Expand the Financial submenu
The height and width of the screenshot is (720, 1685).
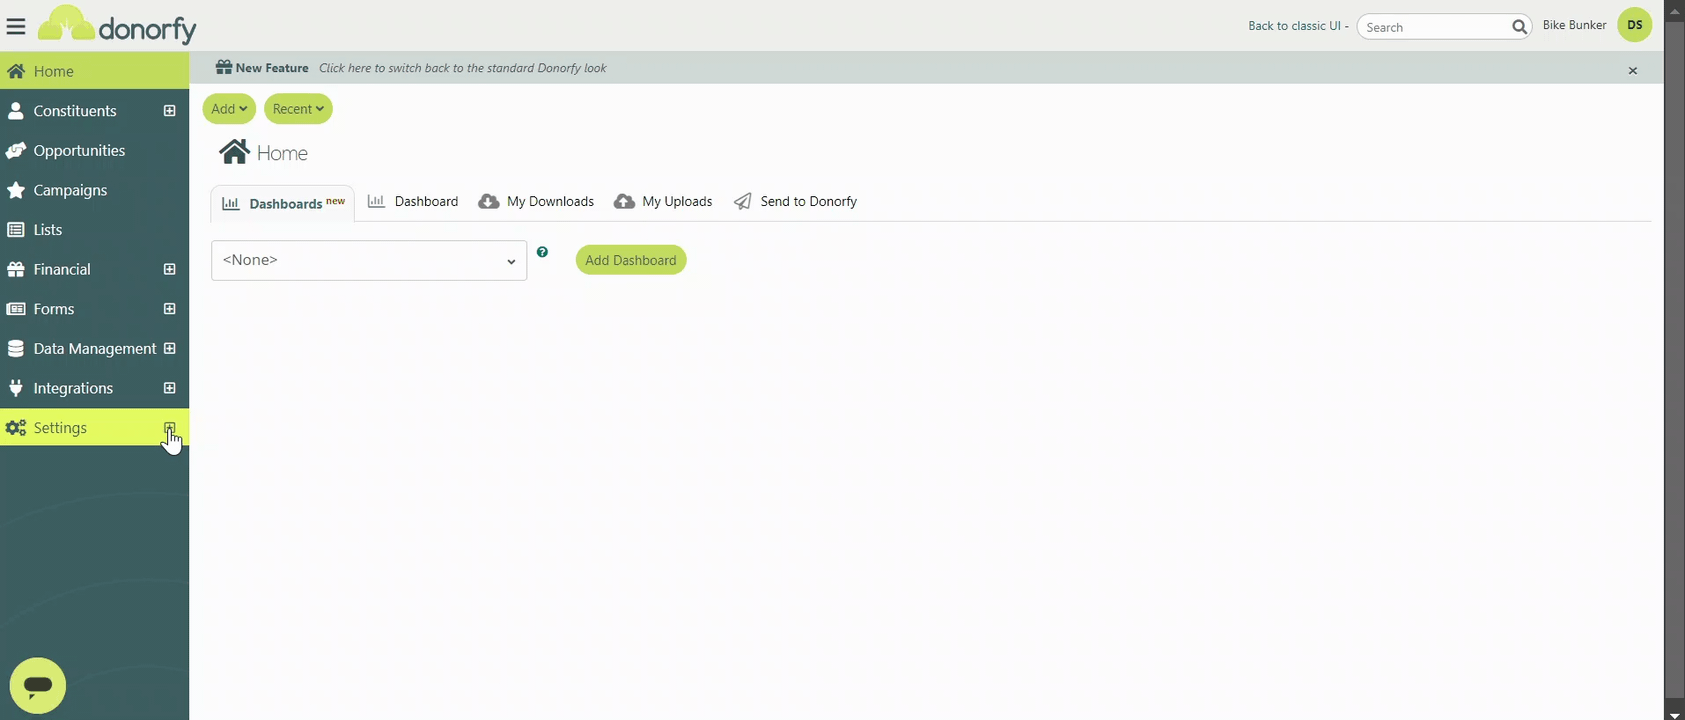click(170, 270)
